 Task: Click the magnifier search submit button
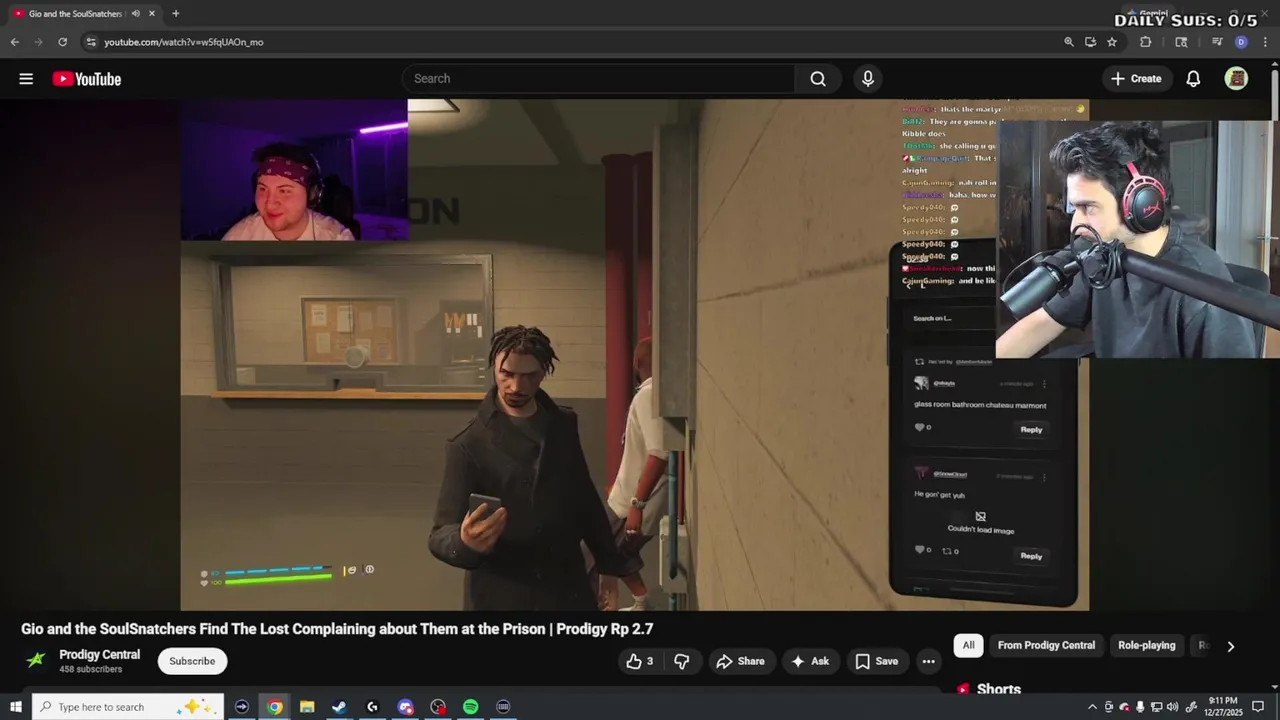coord(818,78)
